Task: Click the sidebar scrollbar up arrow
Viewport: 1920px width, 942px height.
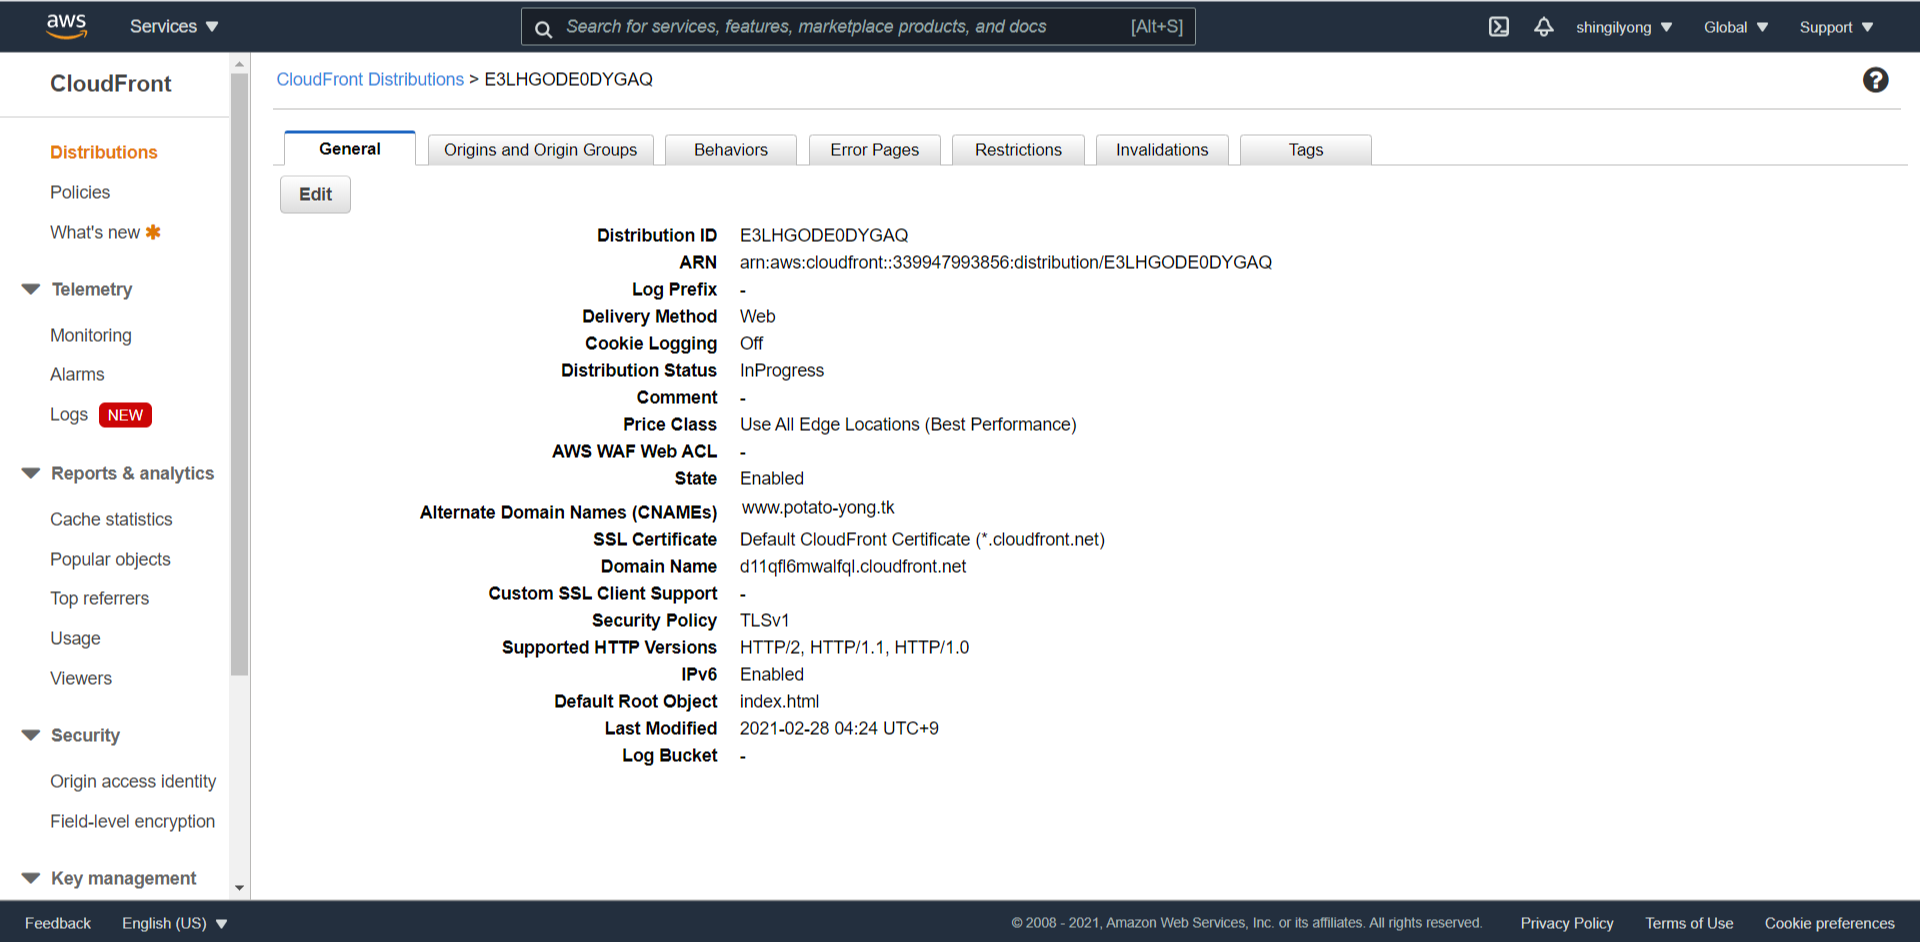Action: pos(239,64)
